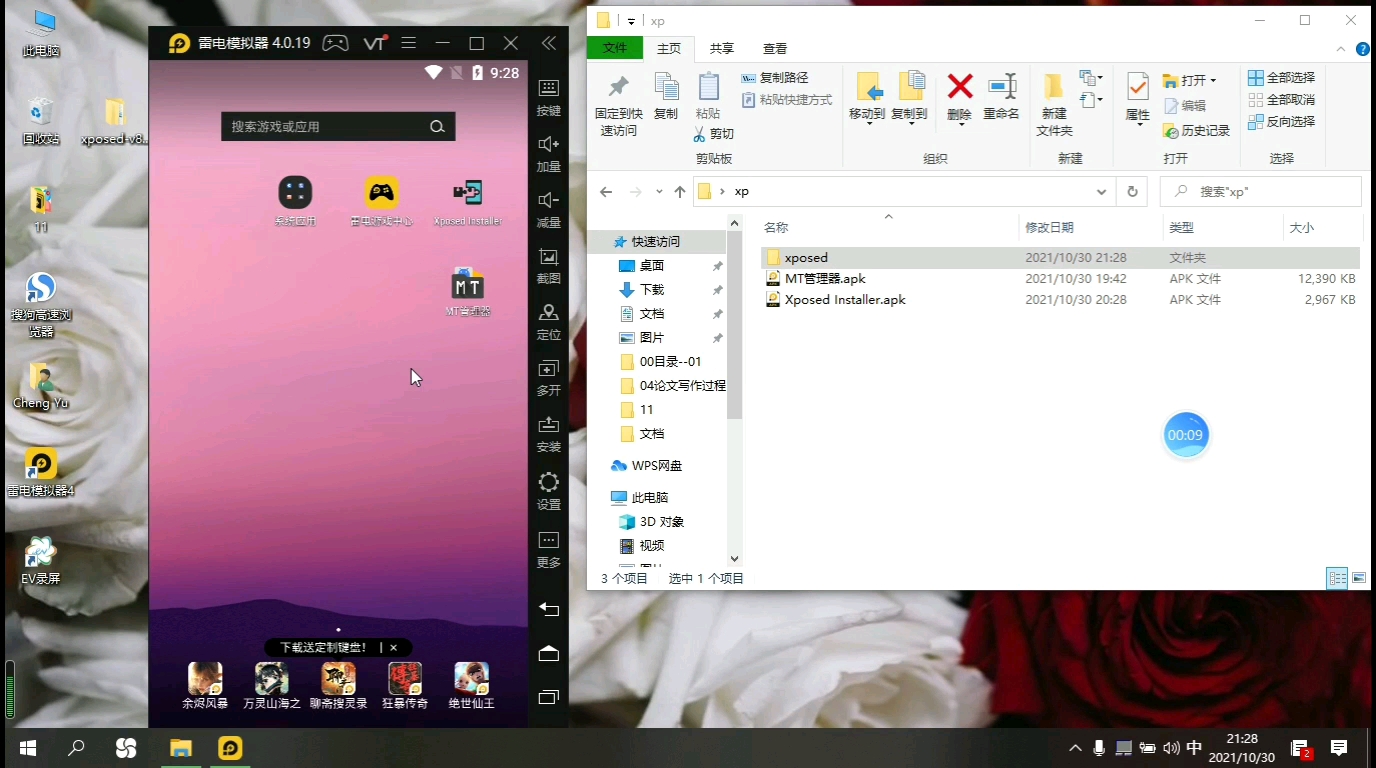Screen dimensions: 1376x768
Task: Click emulator 搜索游戏或应用 search box
Action: [x=338, y=126]
